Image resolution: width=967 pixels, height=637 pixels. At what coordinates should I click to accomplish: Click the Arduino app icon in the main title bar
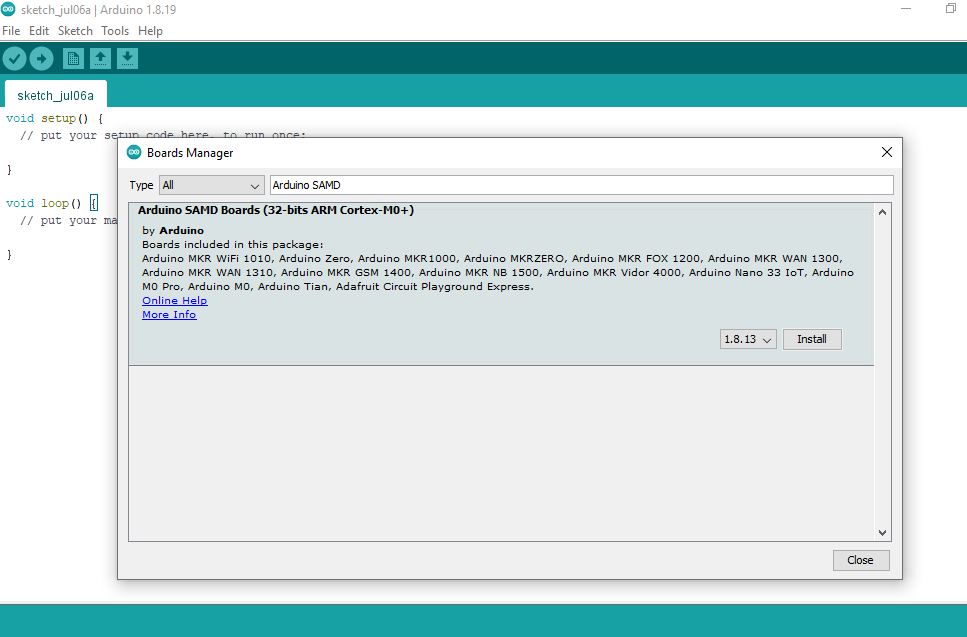8,9
